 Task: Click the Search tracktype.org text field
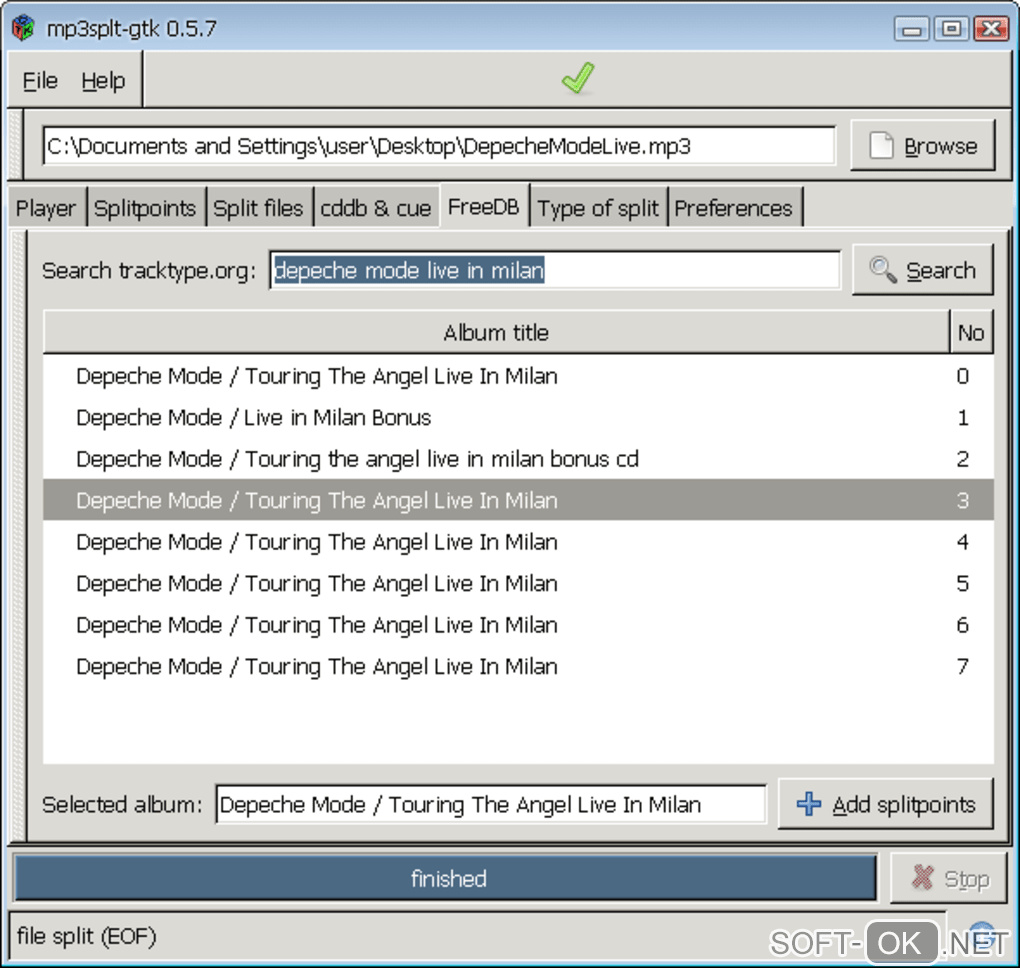tap(555, 270)
